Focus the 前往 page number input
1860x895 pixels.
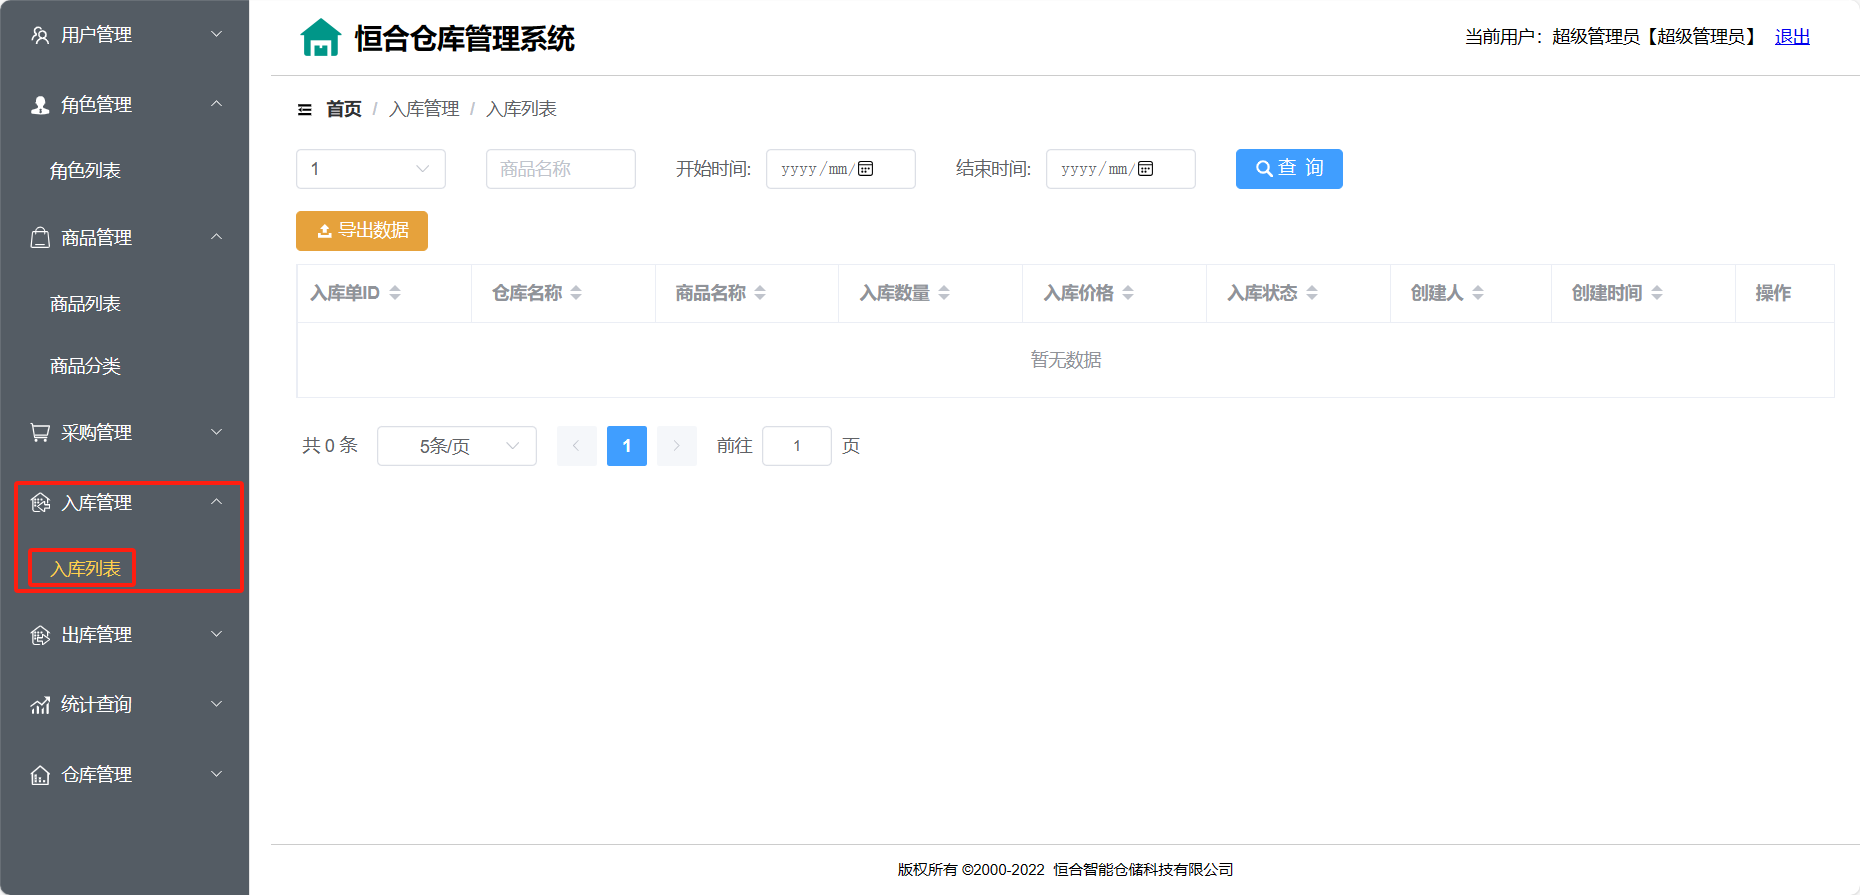[x=797, y=446]
